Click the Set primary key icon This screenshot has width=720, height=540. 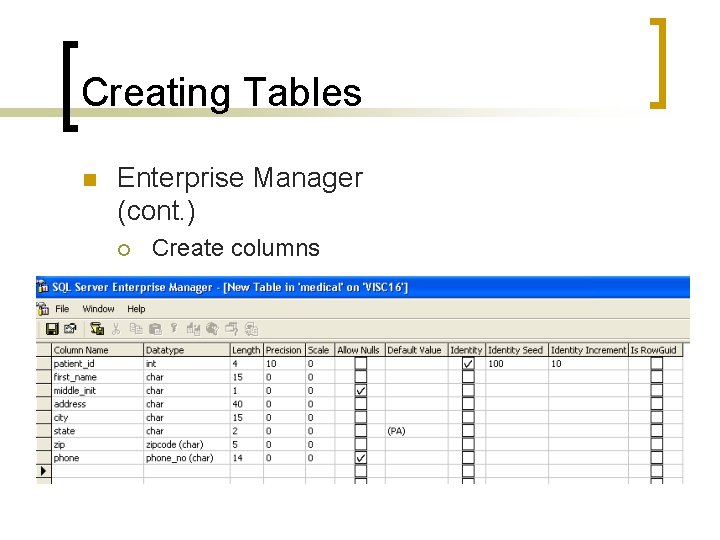click(174, 328)
